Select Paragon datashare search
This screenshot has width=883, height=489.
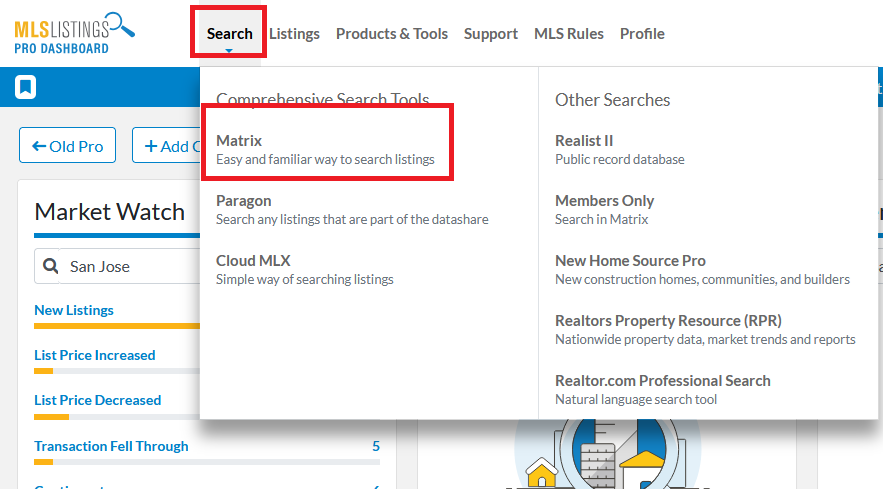pyautogui.click(x=352, y=210)
